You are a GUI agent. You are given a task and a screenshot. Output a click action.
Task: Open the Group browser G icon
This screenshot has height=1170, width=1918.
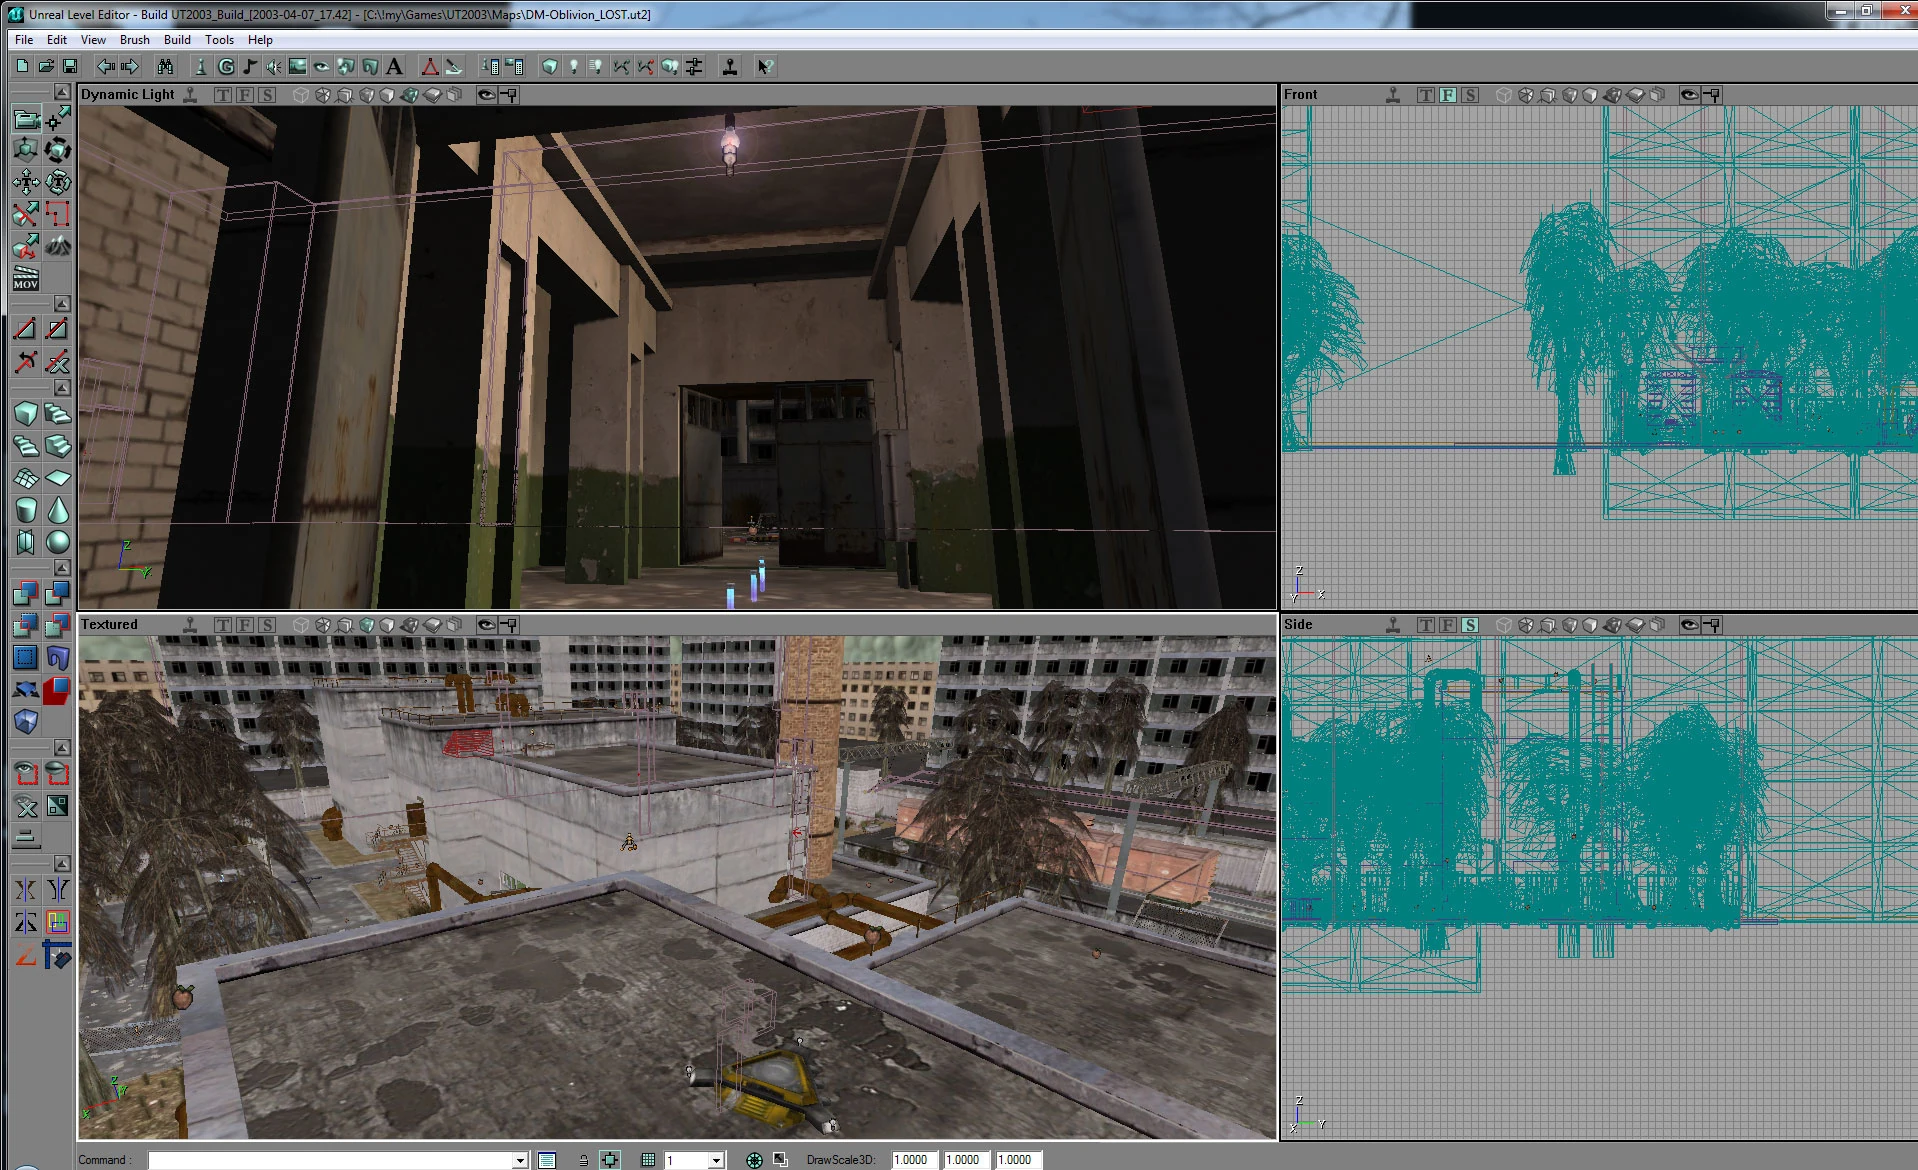tap(226, 67)
